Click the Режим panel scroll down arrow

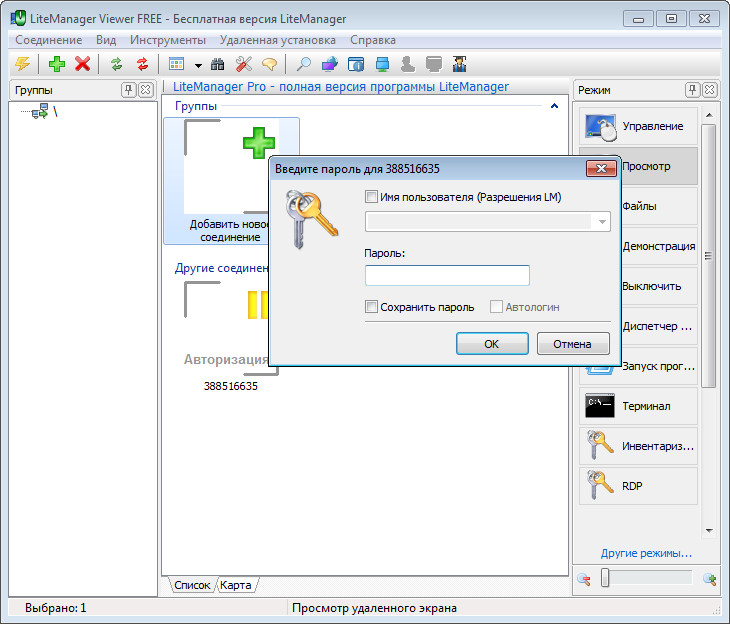coord(709,530)
